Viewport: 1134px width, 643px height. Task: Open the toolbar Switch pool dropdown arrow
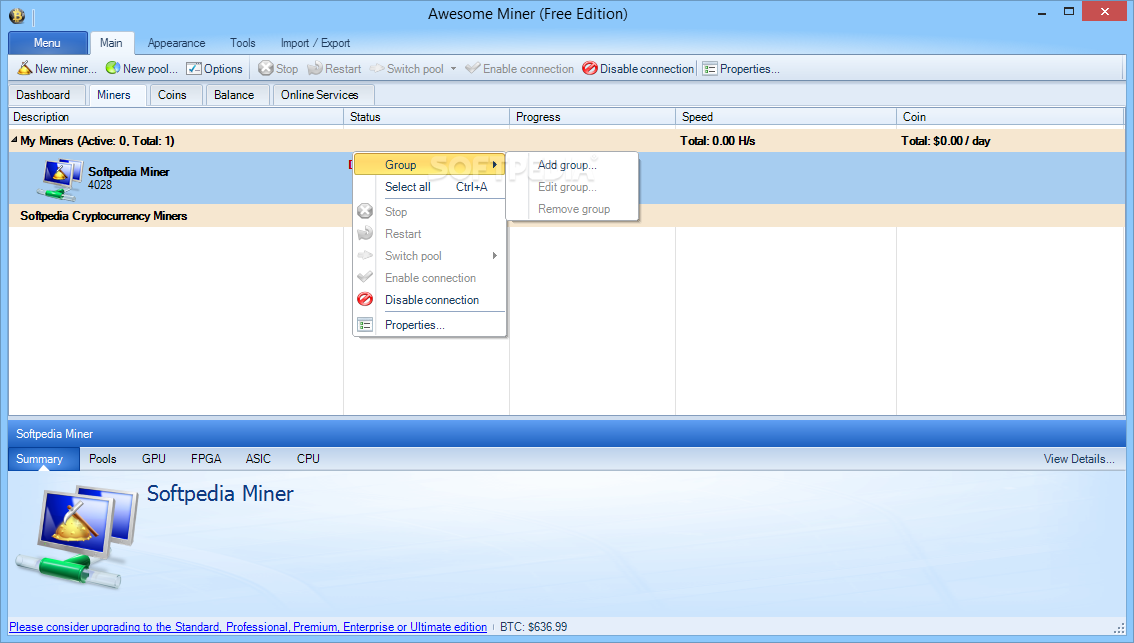pyautogui.click(x=453, y=69)
